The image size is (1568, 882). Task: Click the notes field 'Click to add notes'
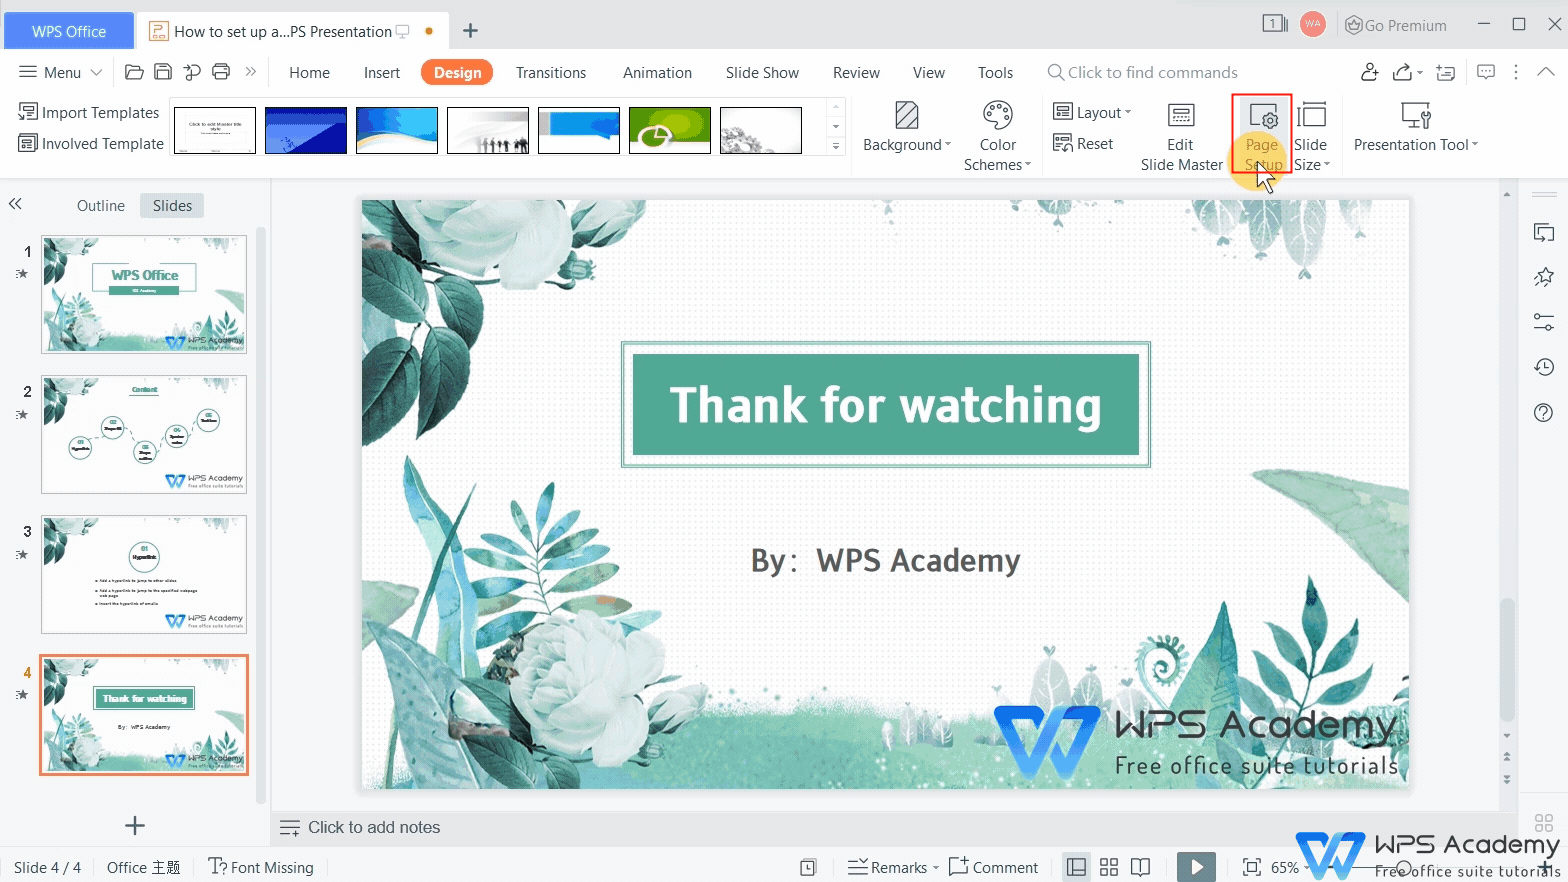(x=374, y=827)
